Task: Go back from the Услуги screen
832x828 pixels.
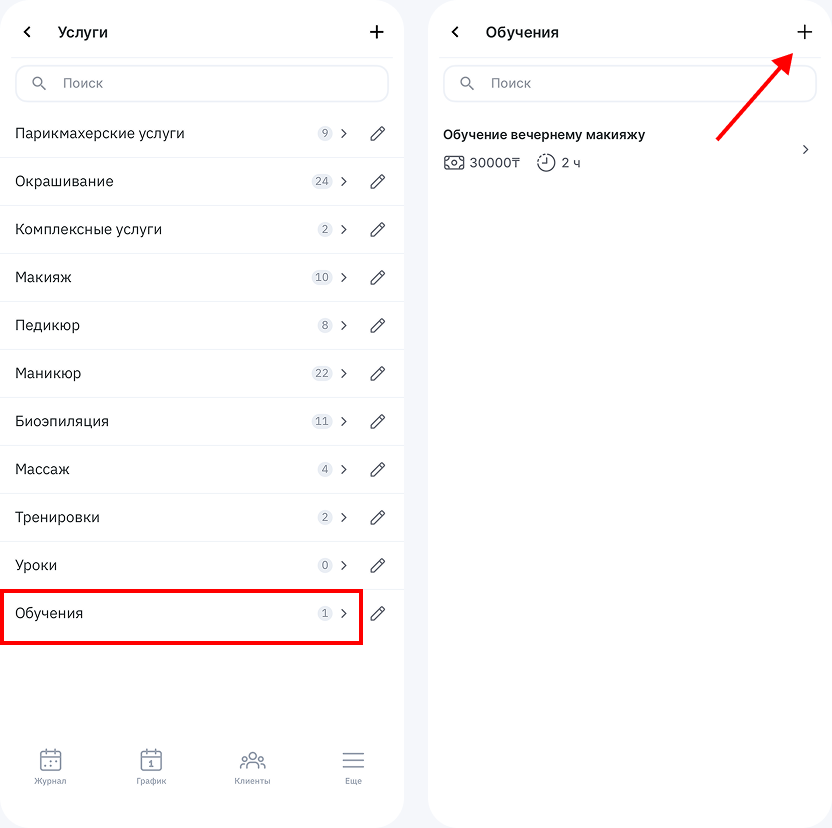Action: (28, 32)
